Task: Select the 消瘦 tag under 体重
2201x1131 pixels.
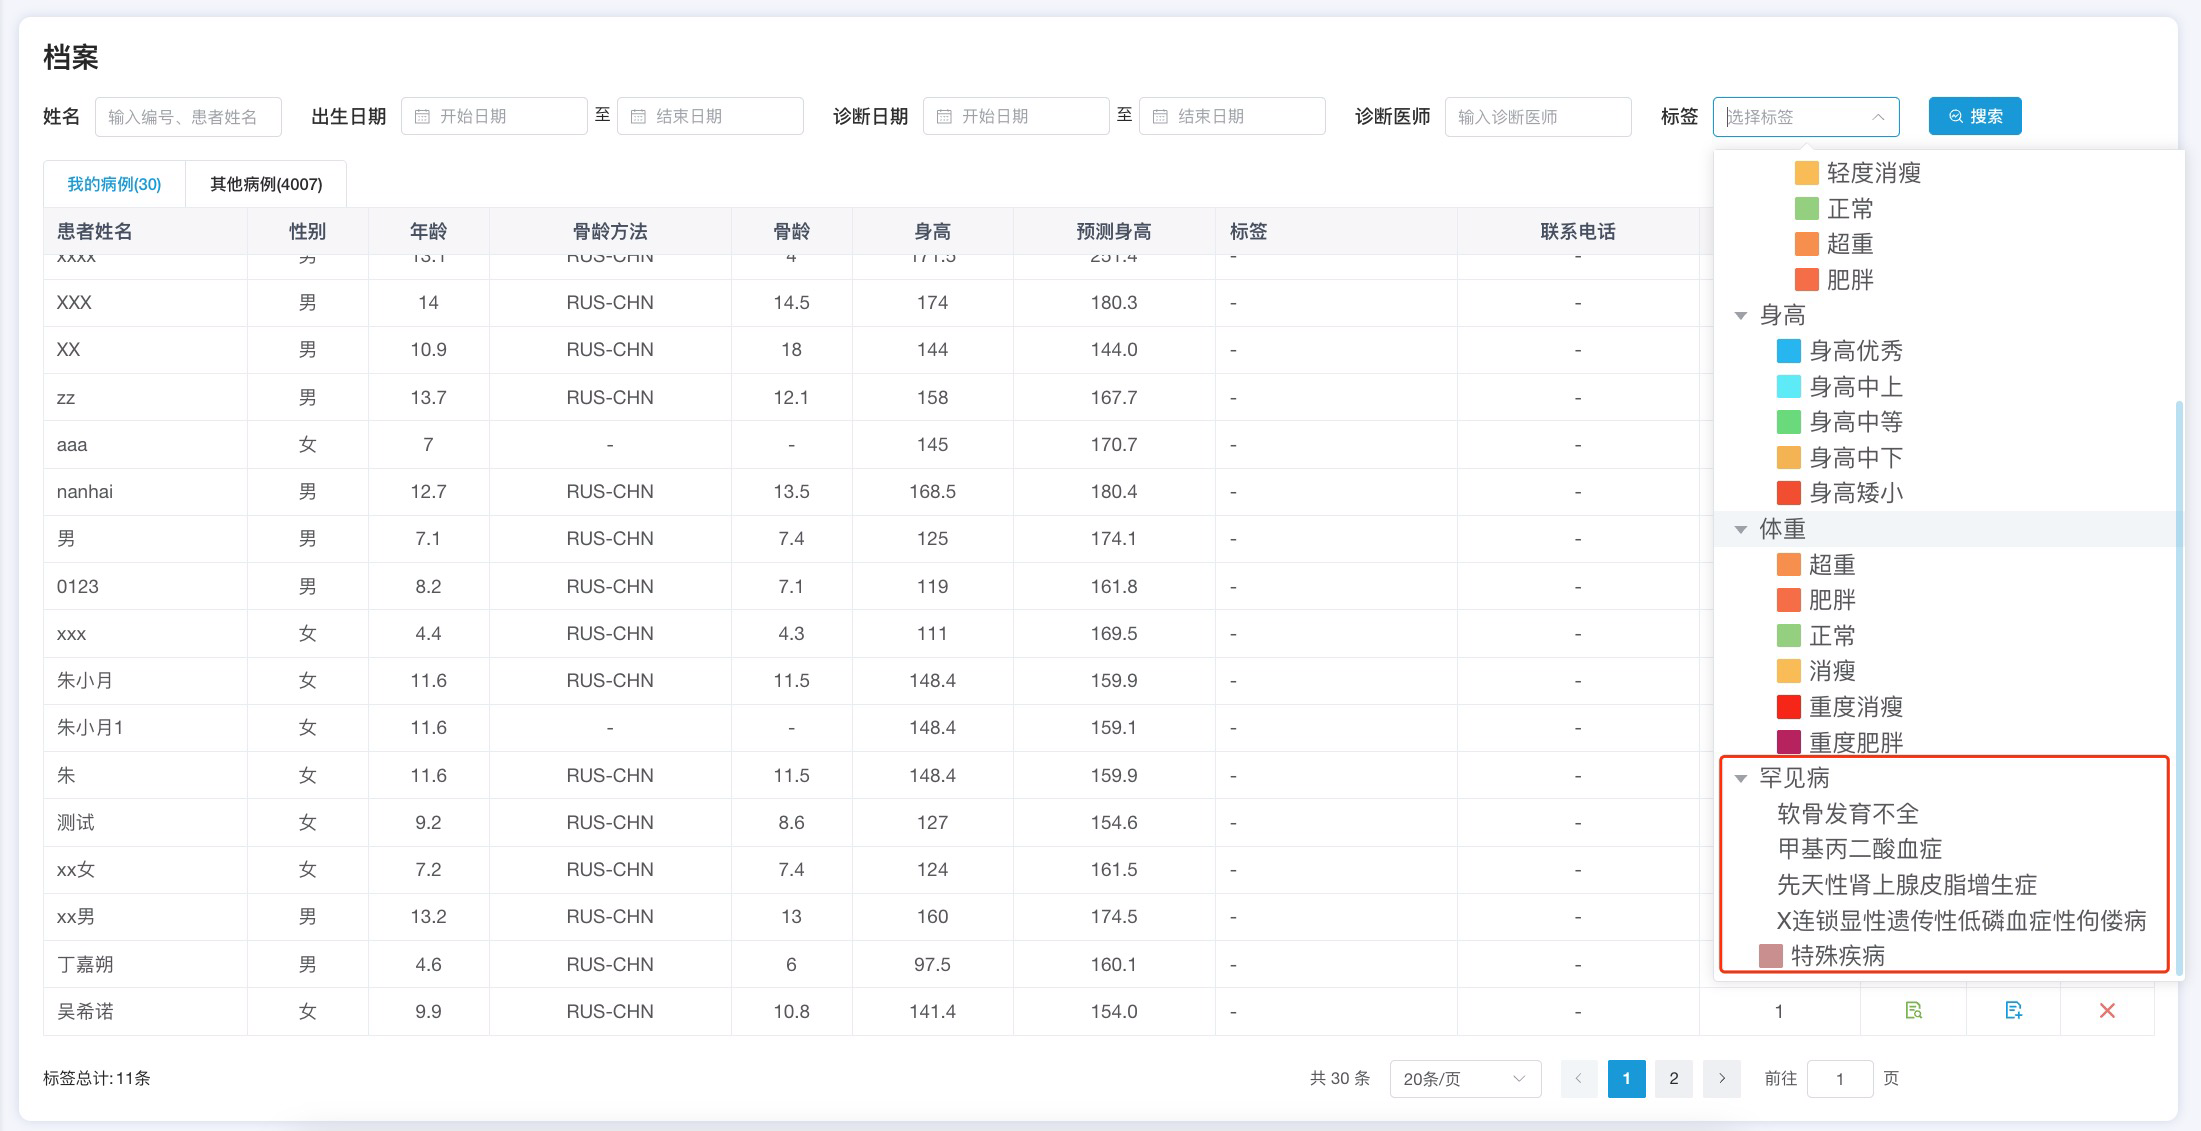Action: point(1816,671)
